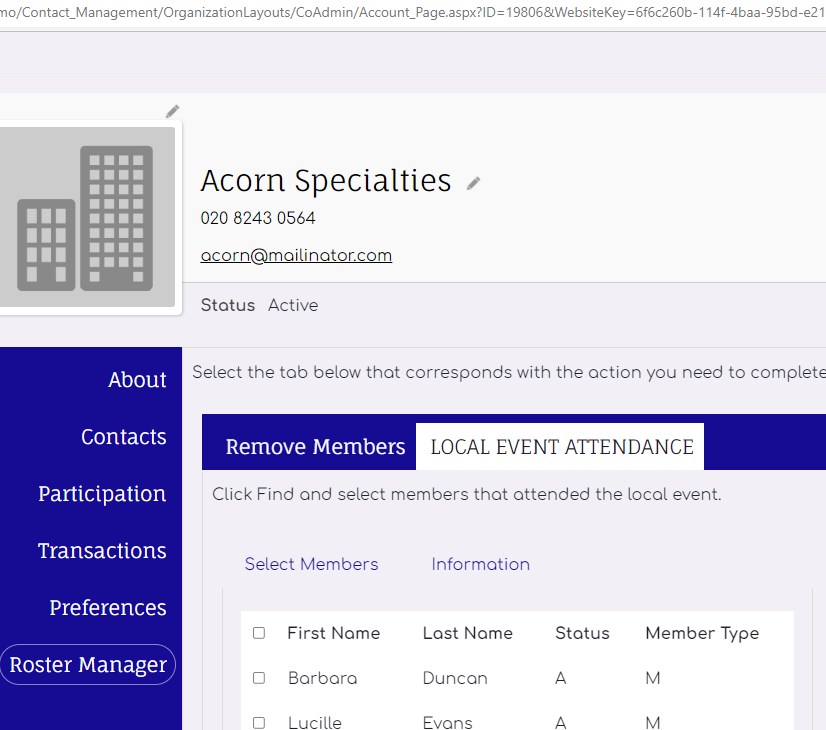Switch to the Information sub-tab
The width and height of the screenshot is (826, 730).
tap(480, 564)
